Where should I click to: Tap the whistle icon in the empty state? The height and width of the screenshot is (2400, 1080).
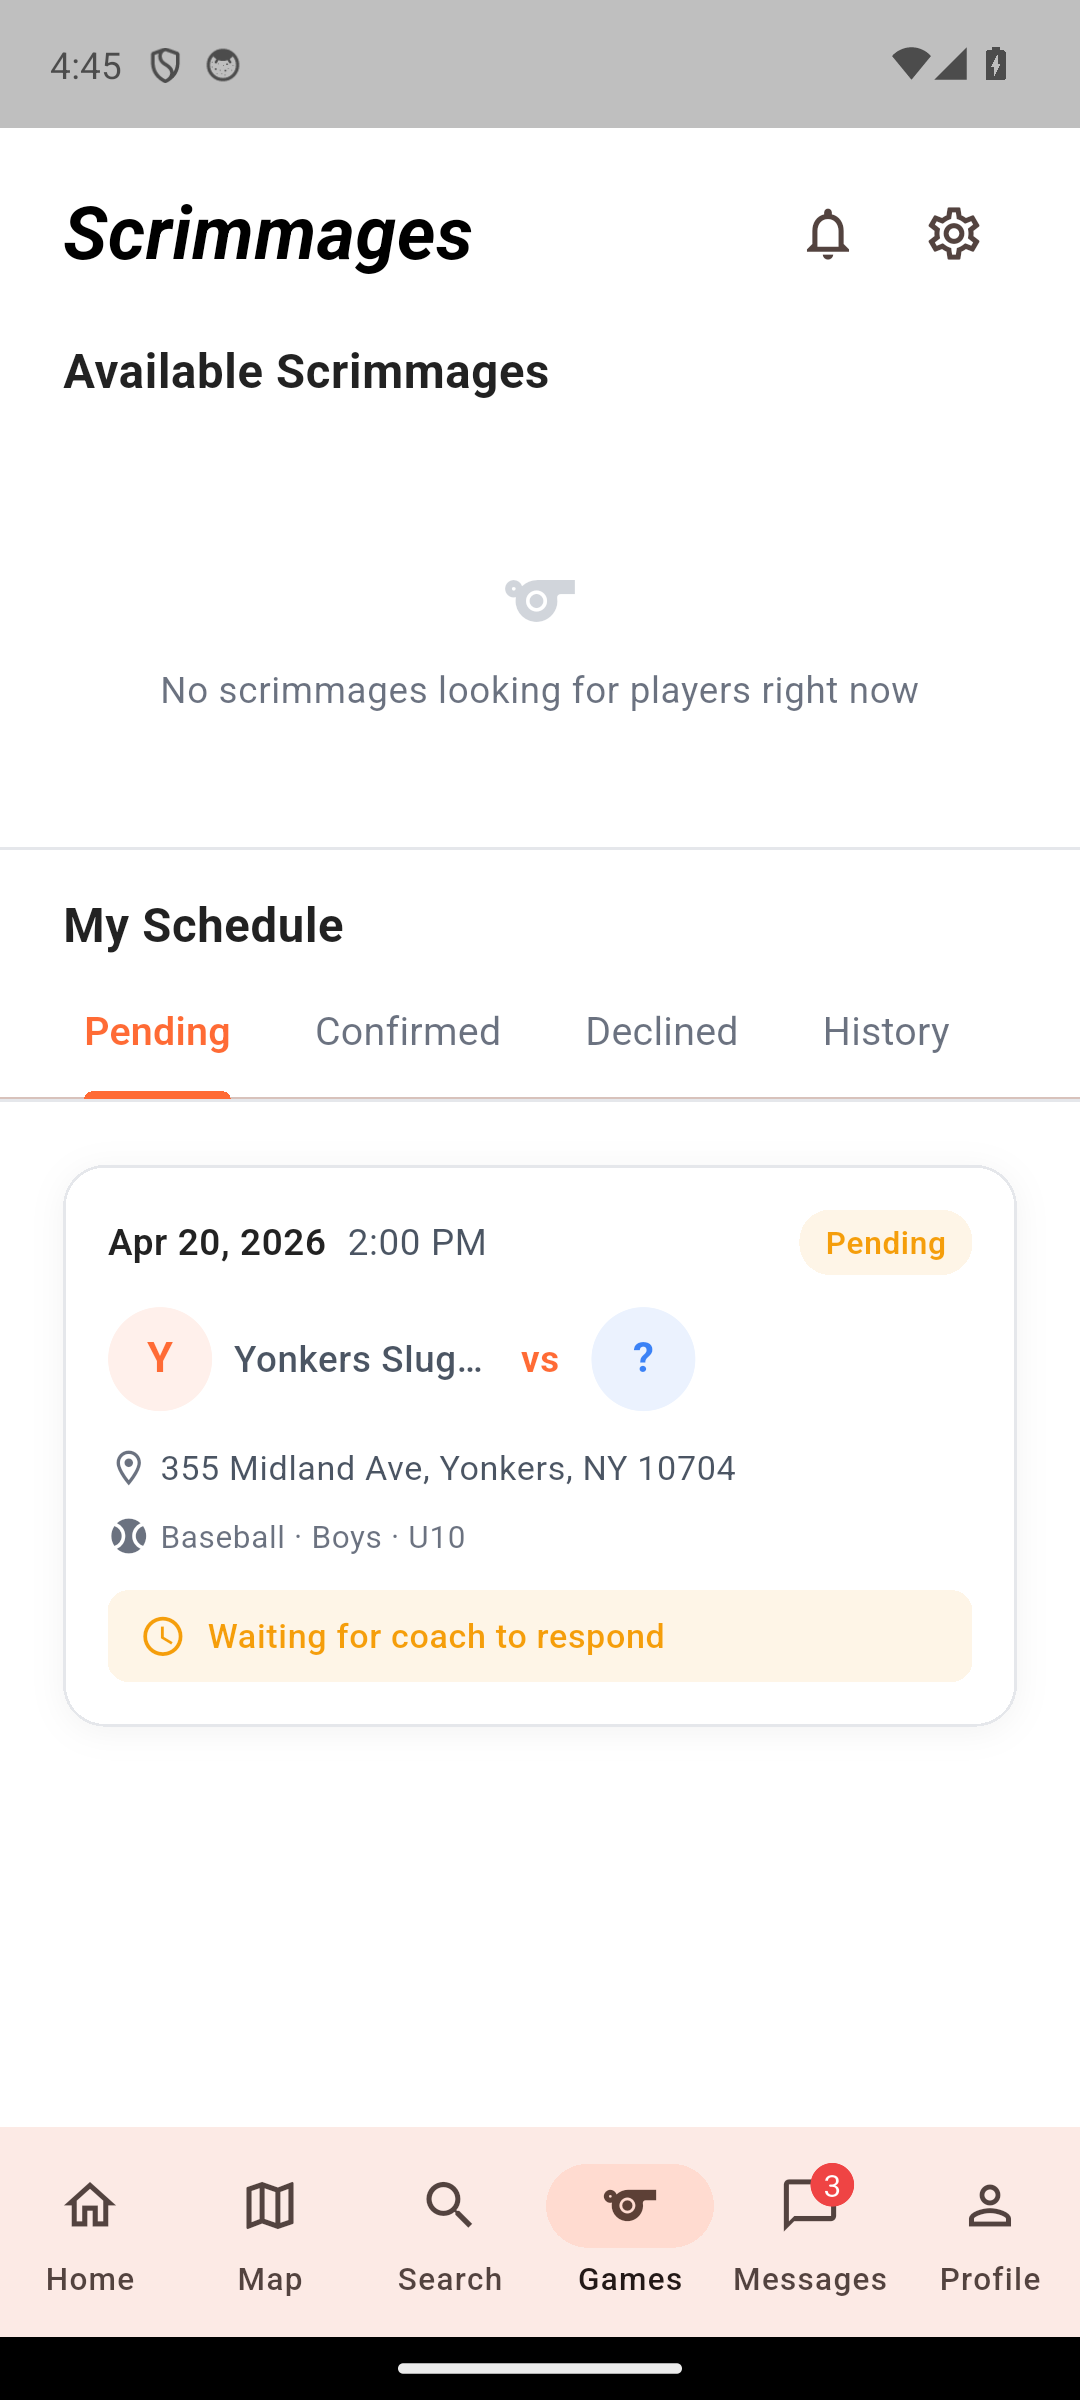tap(539, 600)
